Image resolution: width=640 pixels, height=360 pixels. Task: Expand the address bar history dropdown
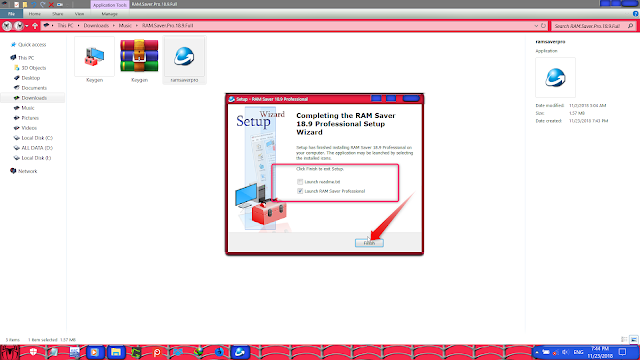[536, 26]
